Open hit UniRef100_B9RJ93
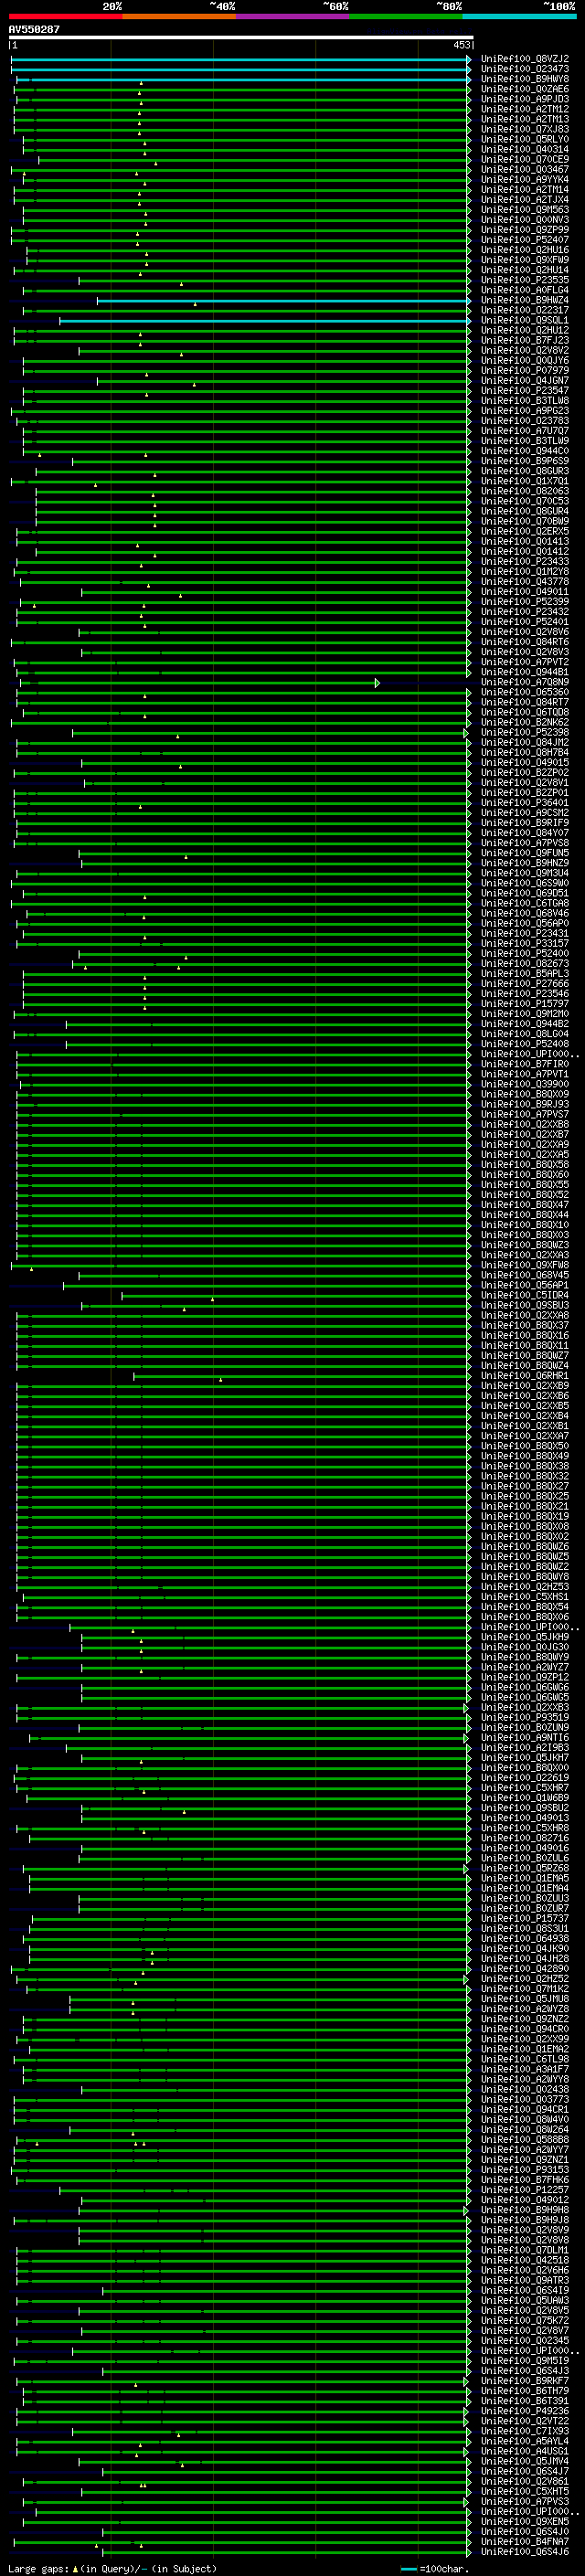Image resolution: width=585 pixels, height=2576 pixels. (525, 1104)
